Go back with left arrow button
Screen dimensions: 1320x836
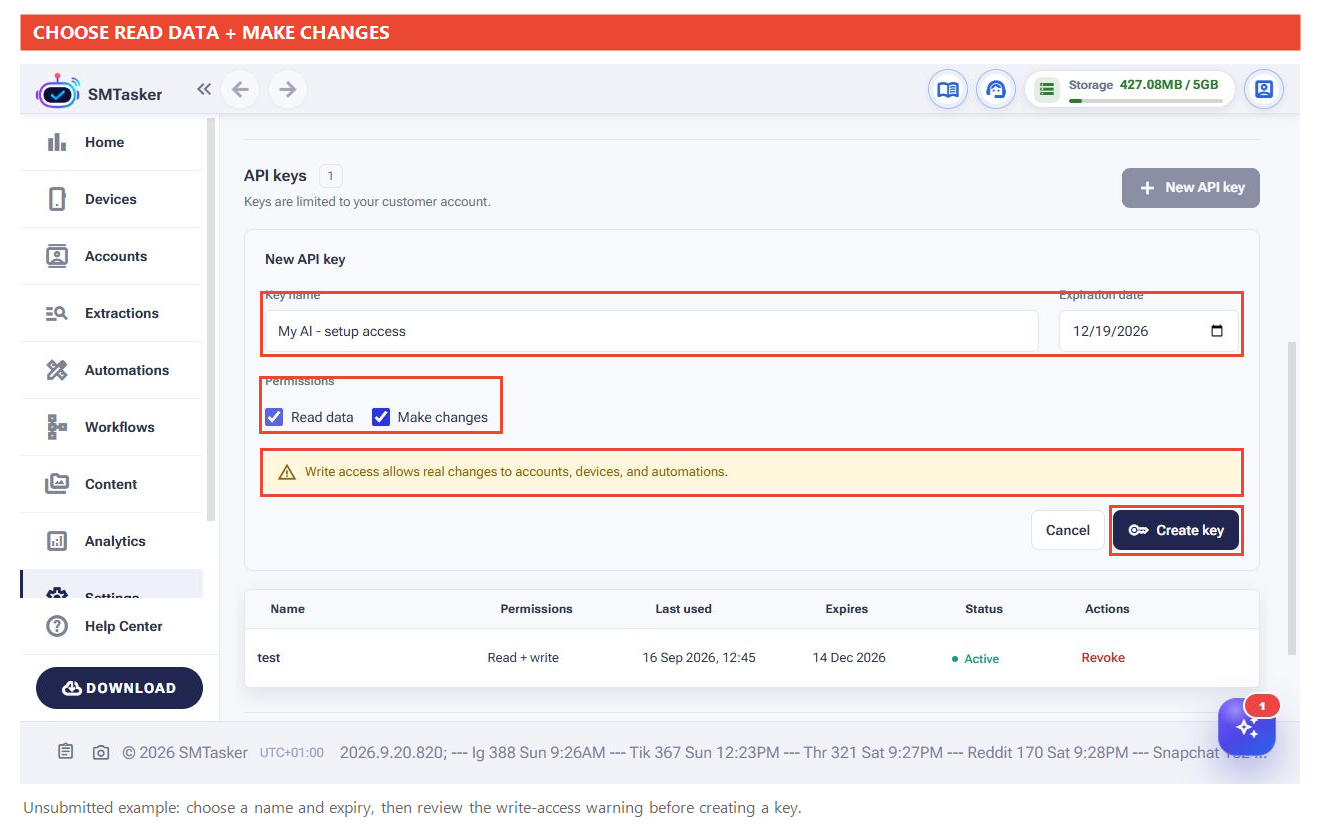(240, 90)
